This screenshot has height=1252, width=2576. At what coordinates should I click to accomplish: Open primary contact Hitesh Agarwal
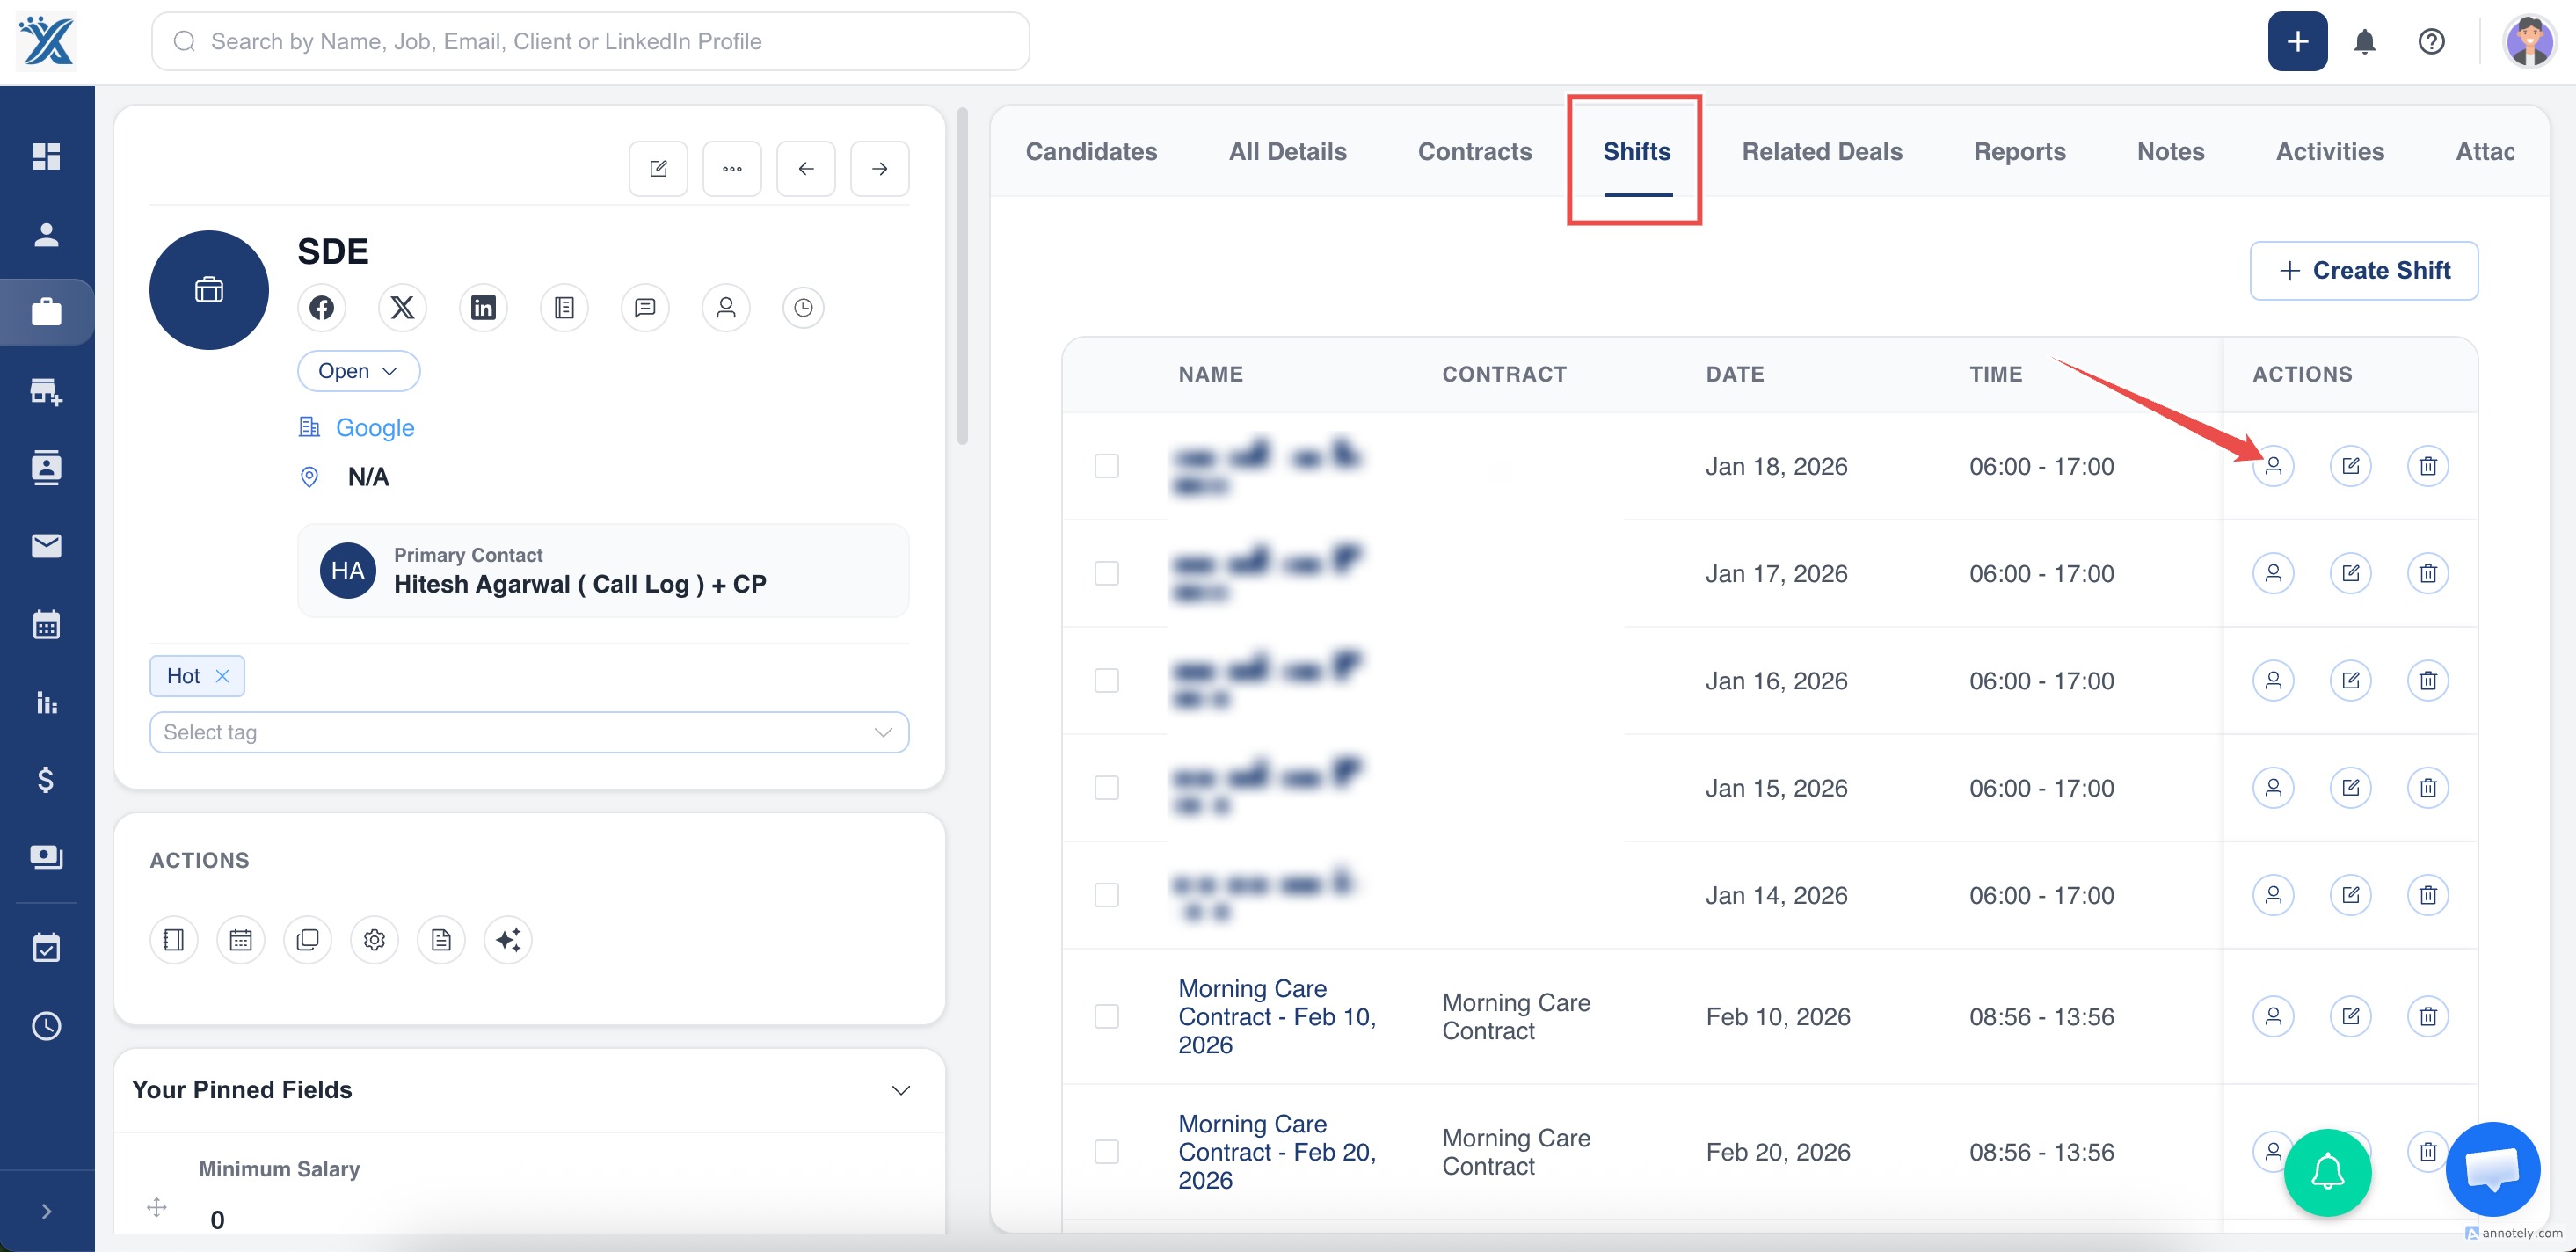tap(603, 571)
